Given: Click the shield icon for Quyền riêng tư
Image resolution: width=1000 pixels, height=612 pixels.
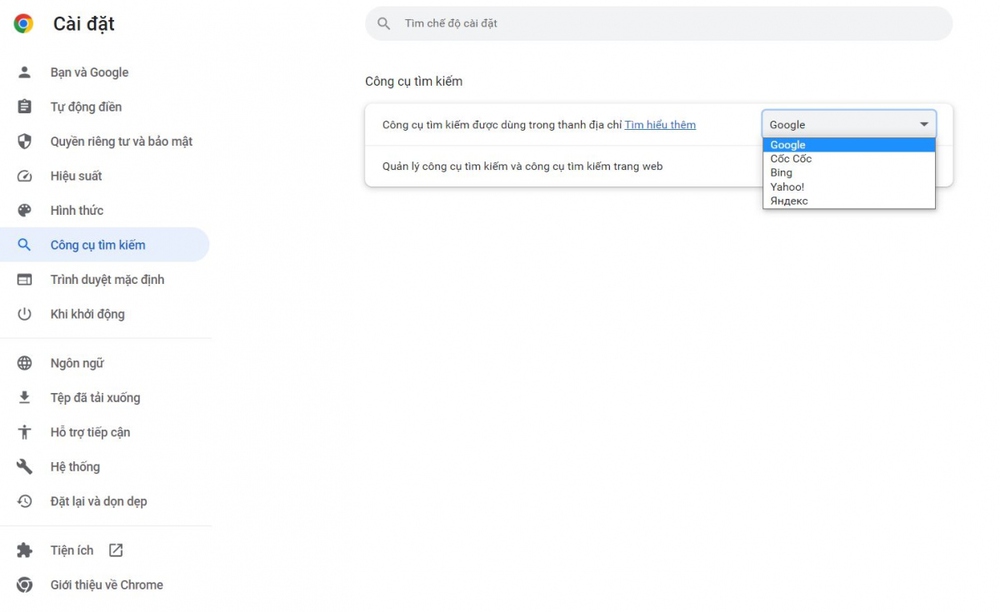Looking at the screenshot, I should 24,141.
